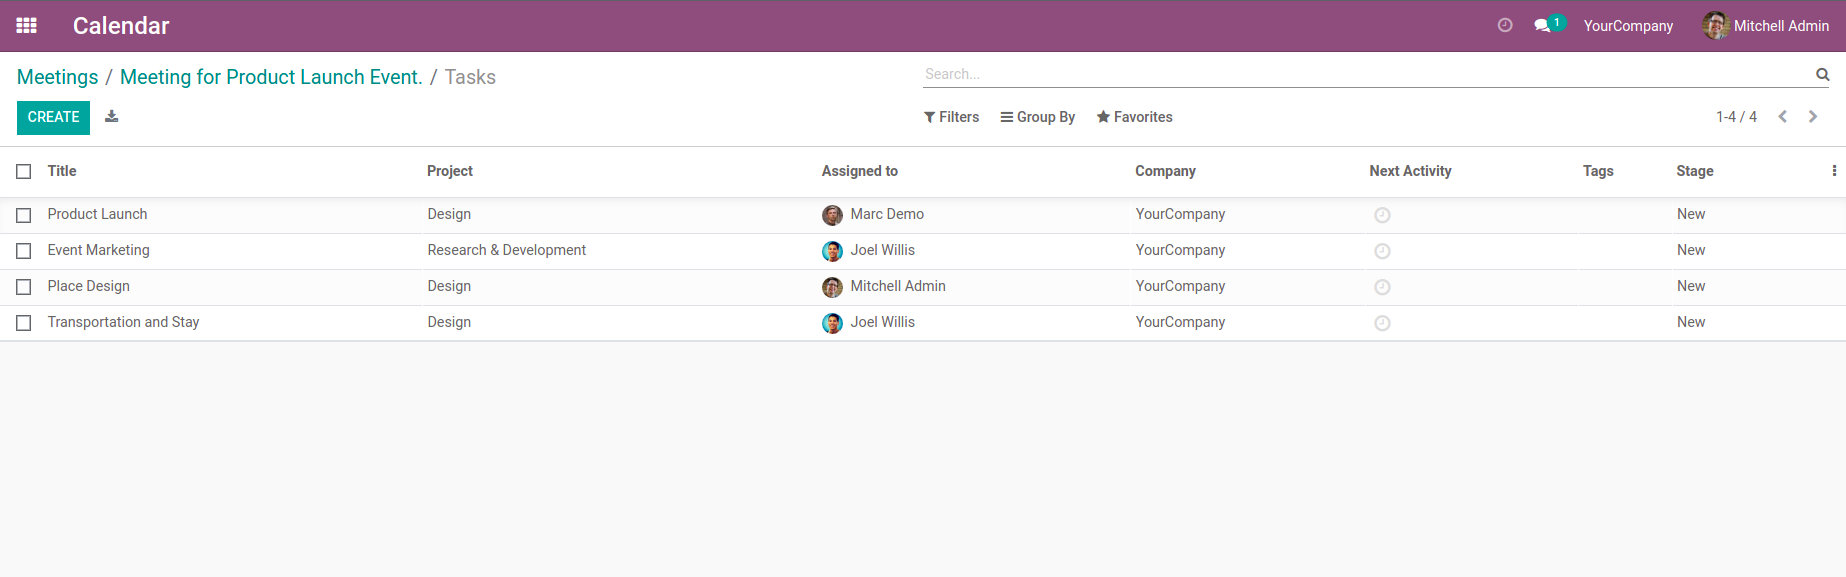Expand the Filters dropdown
The height and width of the screenshot is (577, 1846).
951,117
